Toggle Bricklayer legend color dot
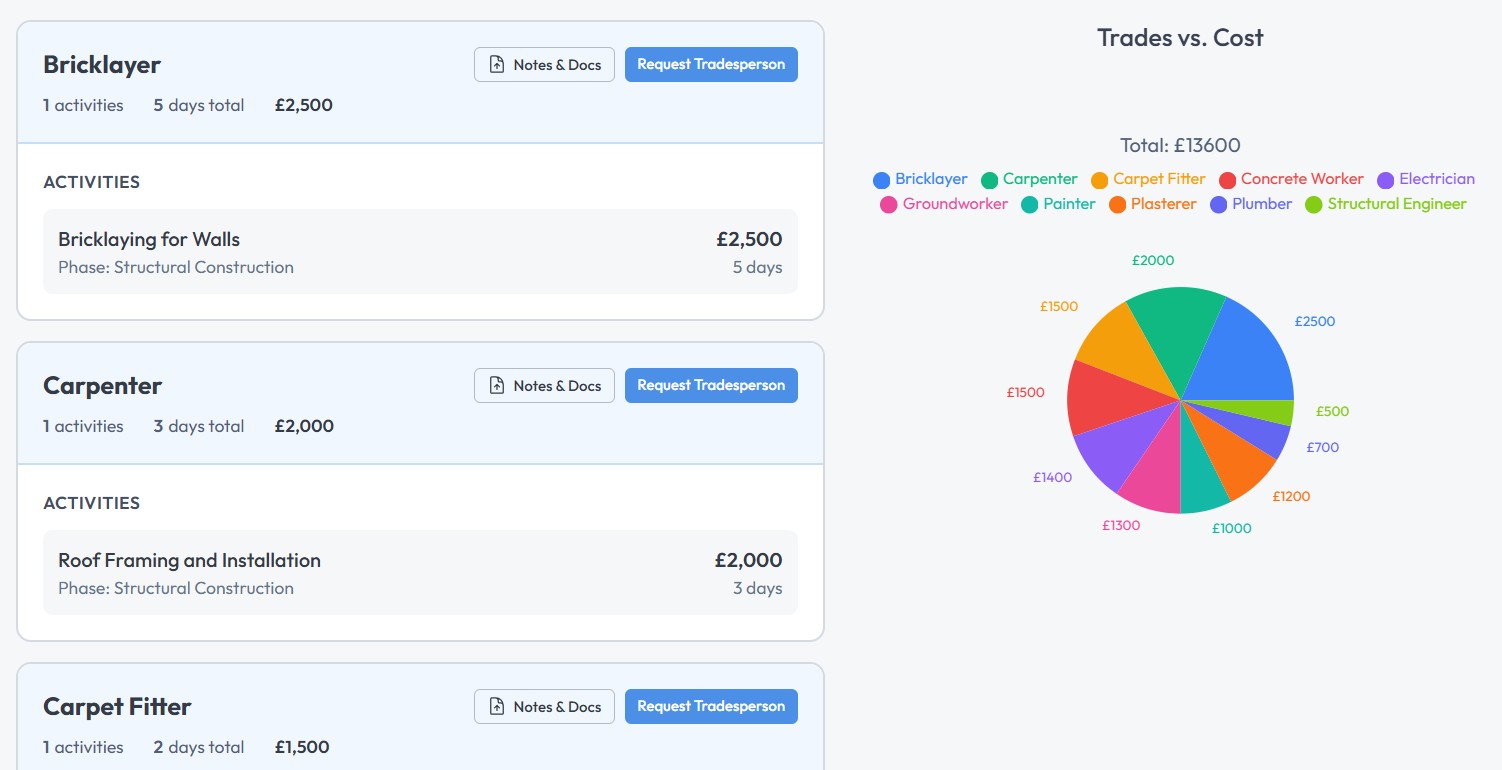This screenshot has width=1502, height=770. 881,180
